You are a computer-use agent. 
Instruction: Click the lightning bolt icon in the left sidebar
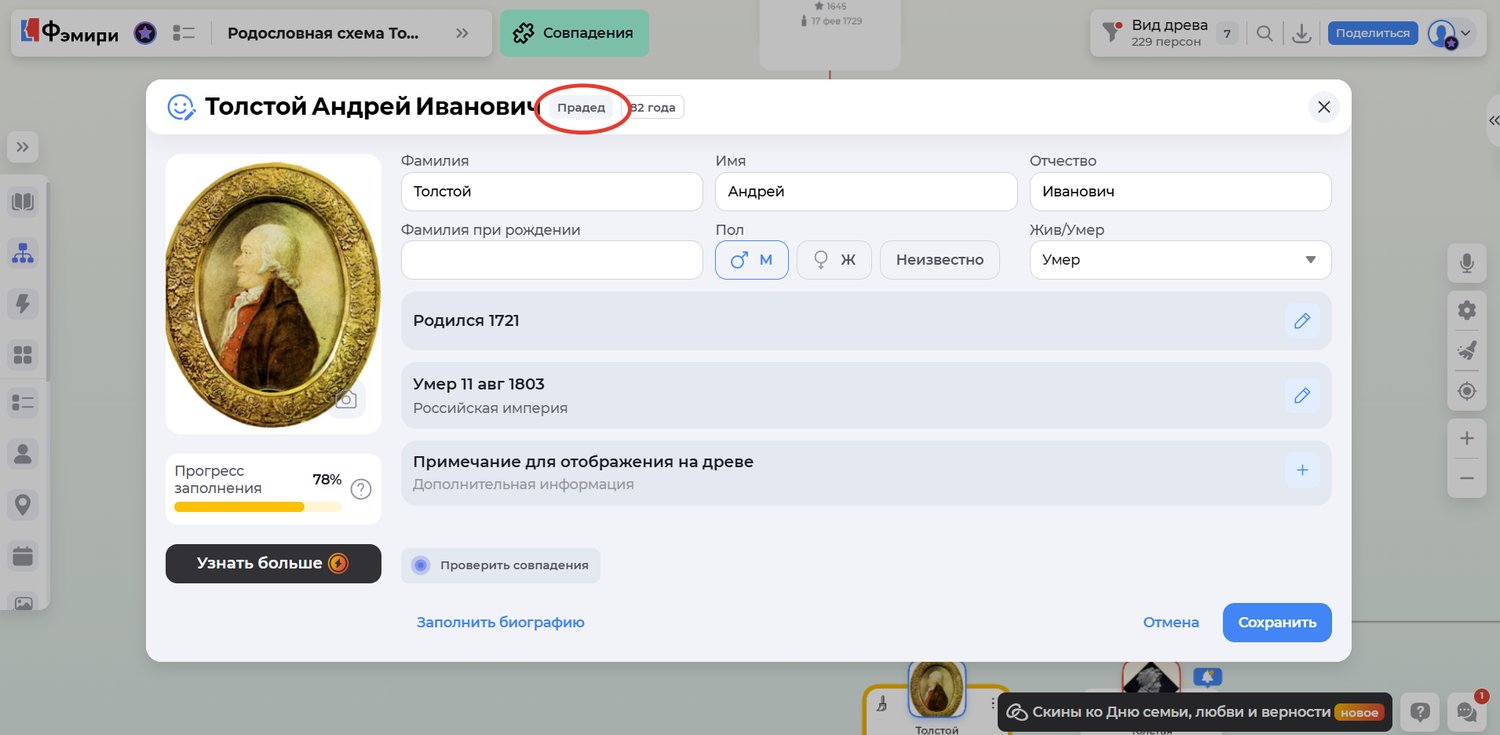23,304
